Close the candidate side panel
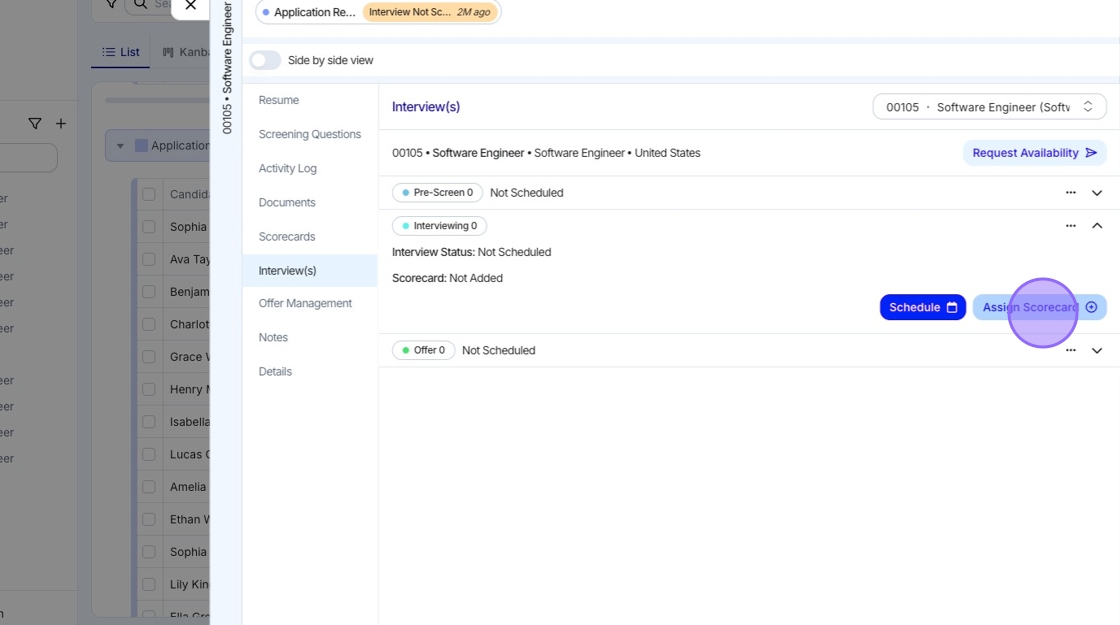 coord(191,6)
